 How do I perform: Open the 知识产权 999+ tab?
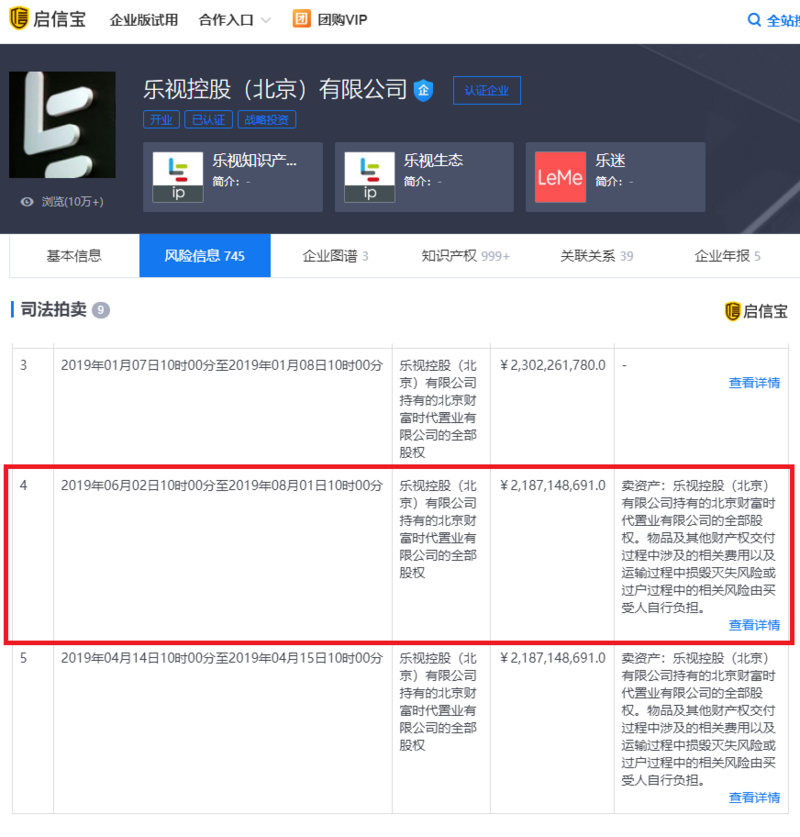(x=465, y=256)
